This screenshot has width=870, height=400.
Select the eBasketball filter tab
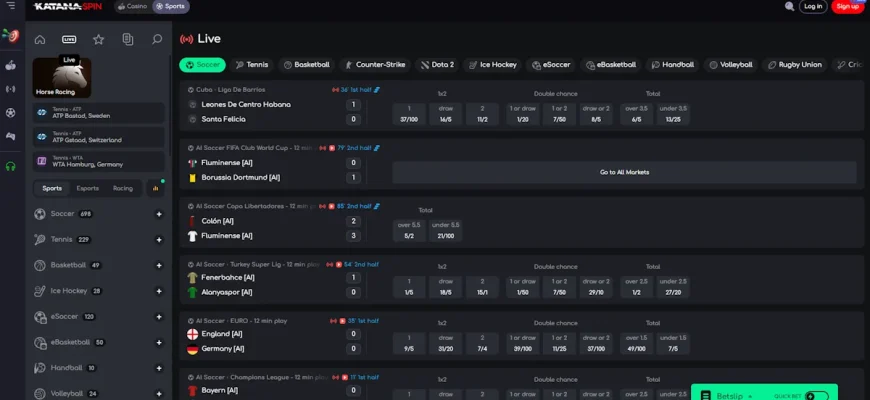click(611, 65)
